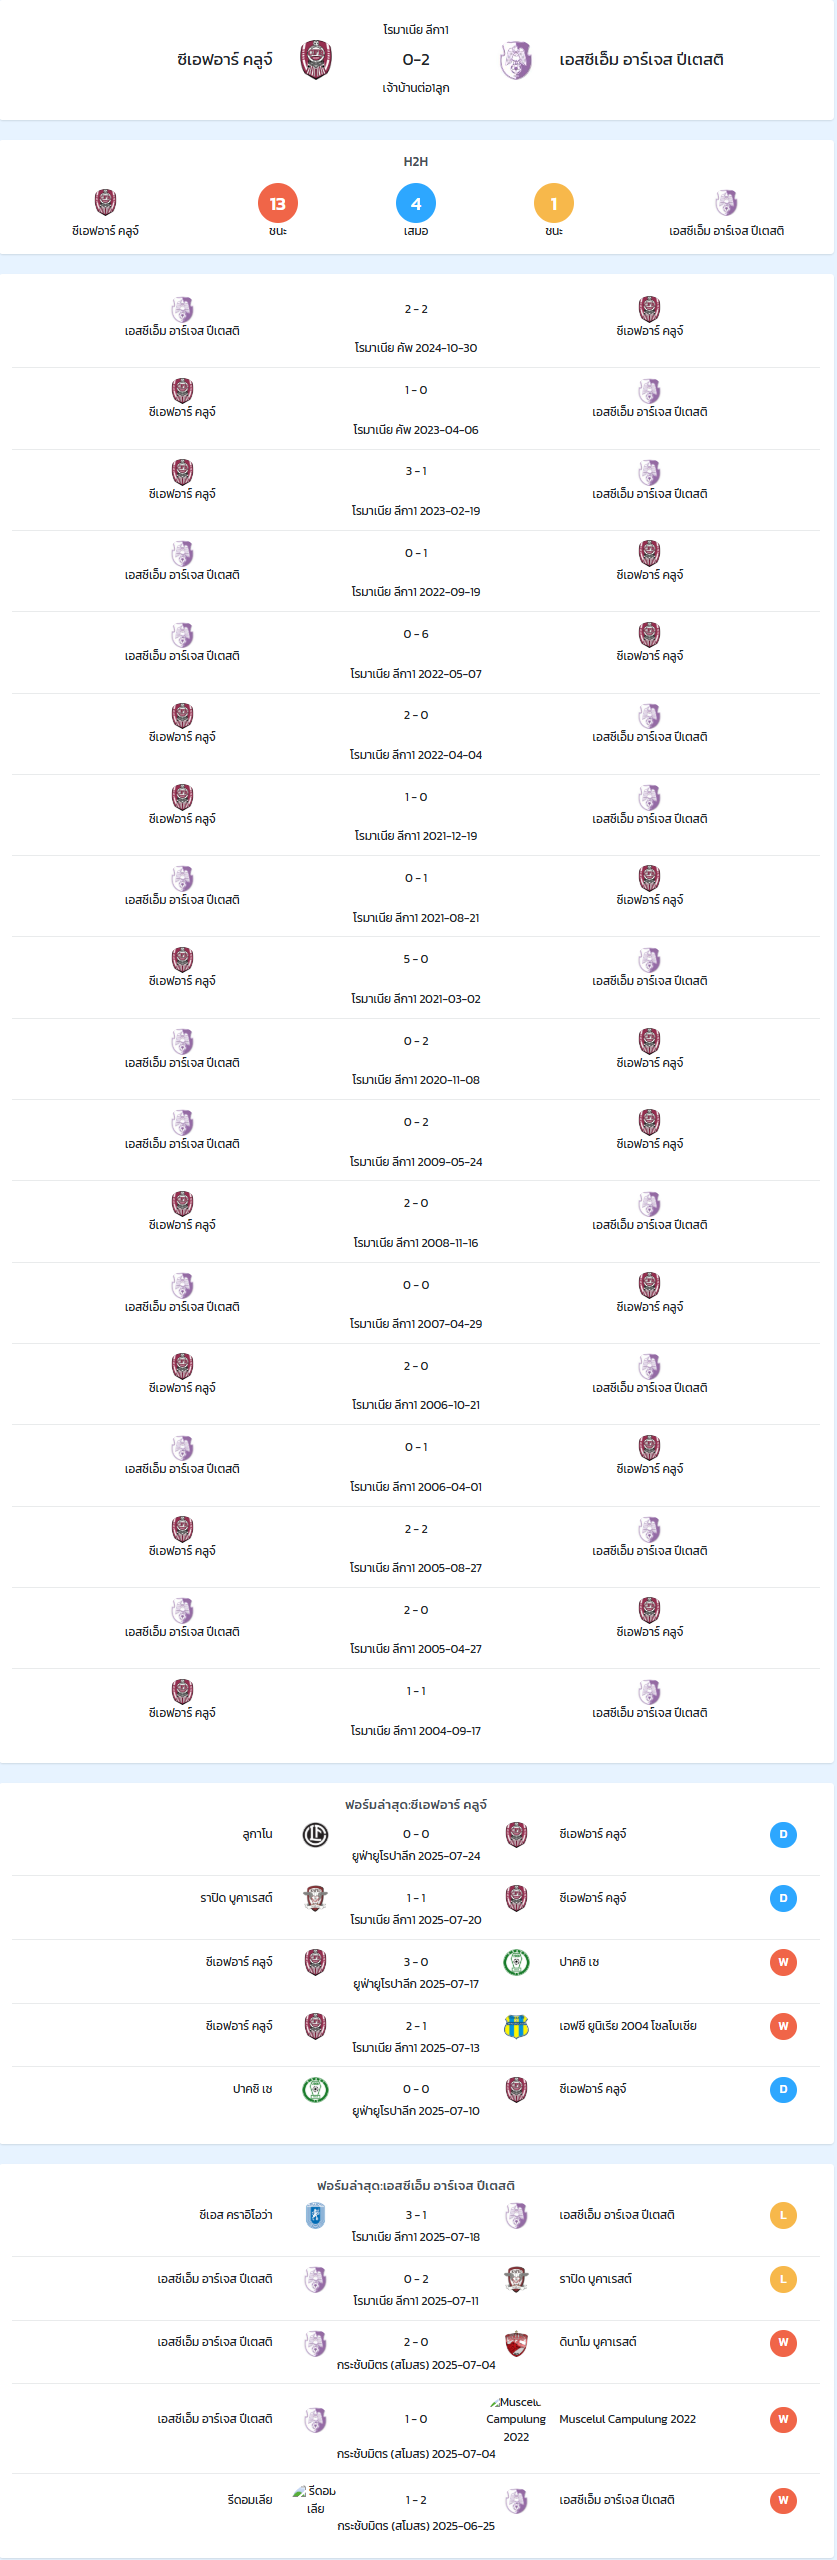The width and height of the screenshot is (837, 2560).
Task: Open the 0-6 league match dated 2022-05-07
Action: pyautogui.click(x=416, y=653)
